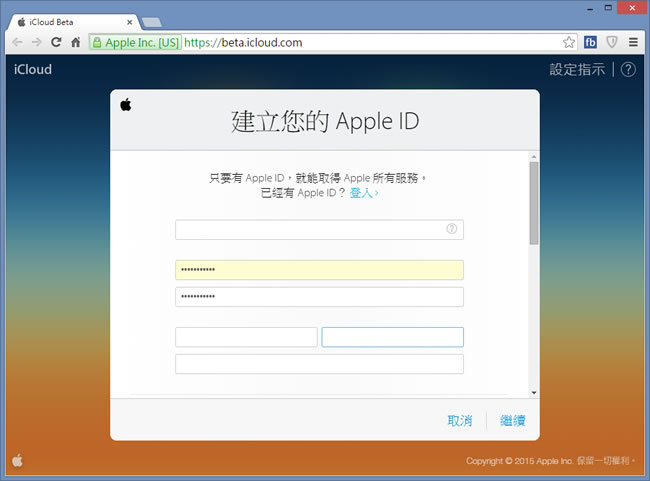Image resolution: width=650 pixels, height=481 pixels.
Task: Click the dialog scrollbar up arrow
Action: click(x=534, y=157)
